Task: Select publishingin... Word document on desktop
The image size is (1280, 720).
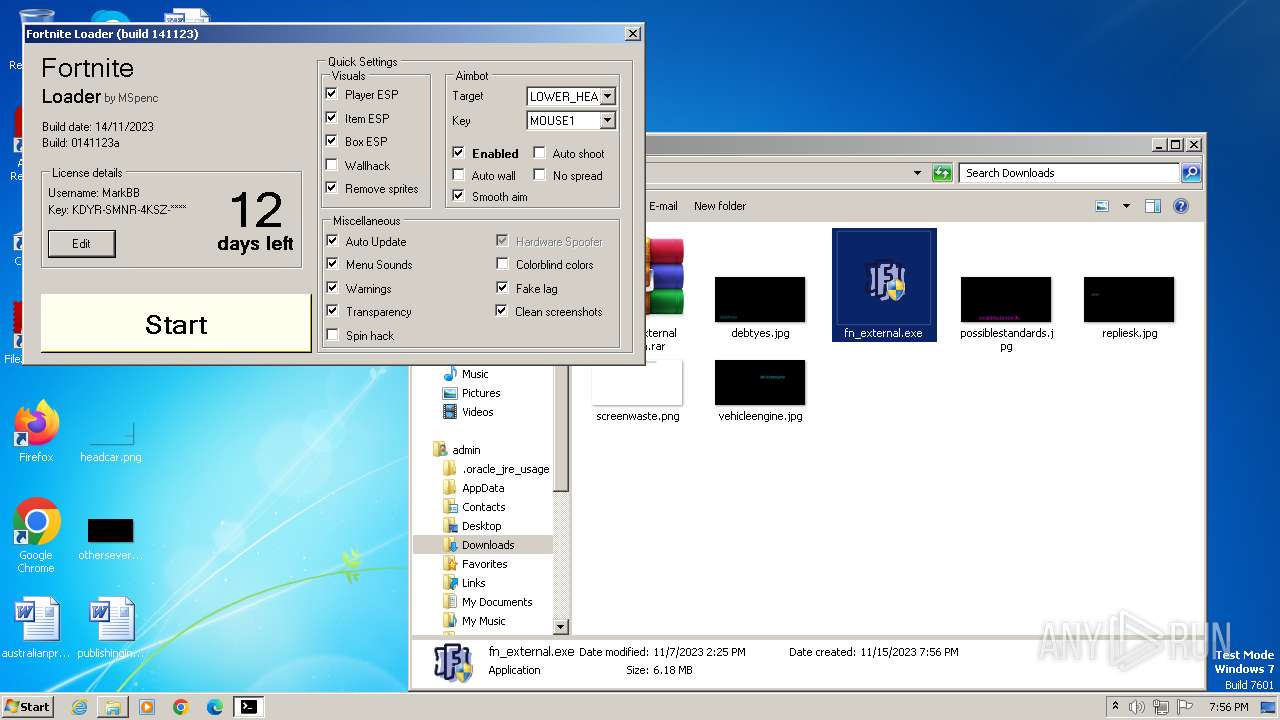Action: point(110,627)
